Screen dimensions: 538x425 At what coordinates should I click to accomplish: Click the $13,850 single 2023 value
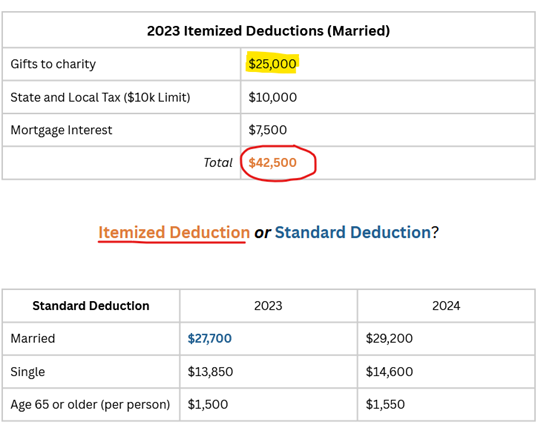(x=210, y=372)
